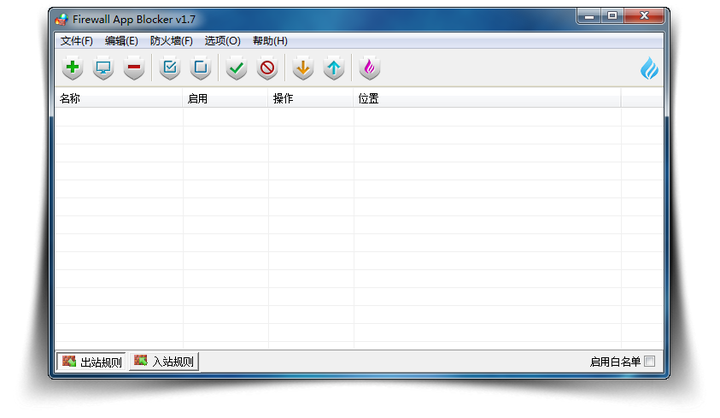Click the purple flame firewall settings icon
The height and width of the screenshot is (418, 720).
(x=370, y=68)
